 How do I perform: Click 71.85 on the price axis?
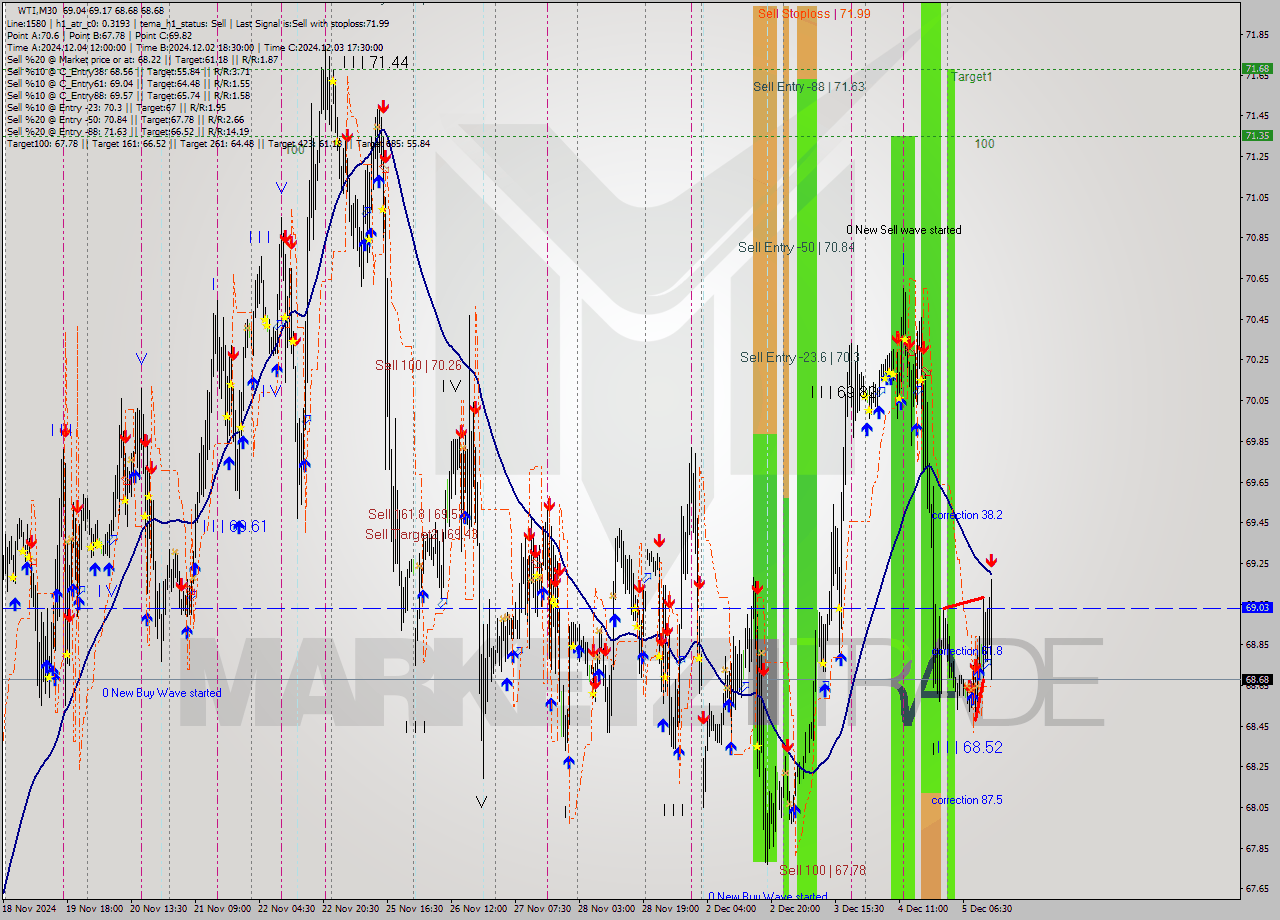click(x=1257, y=35)
